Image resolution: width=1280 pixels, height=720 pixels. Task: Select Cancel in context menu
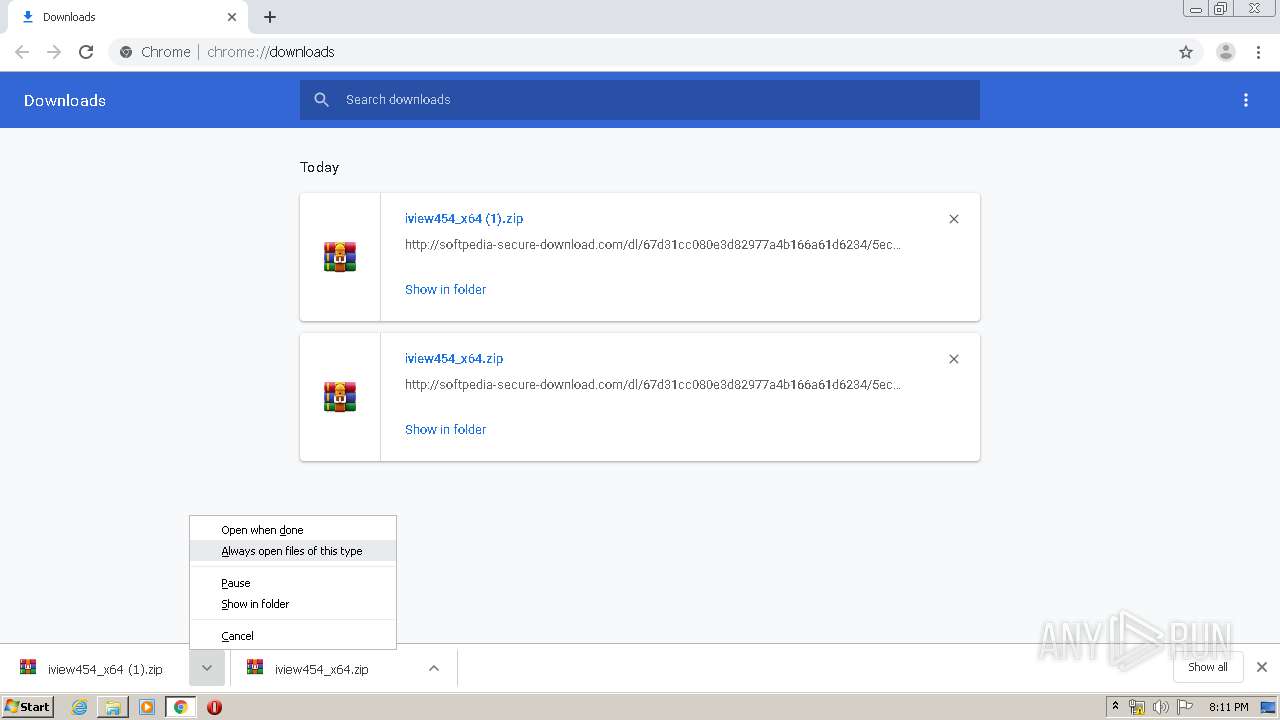[x=293, y=636]
